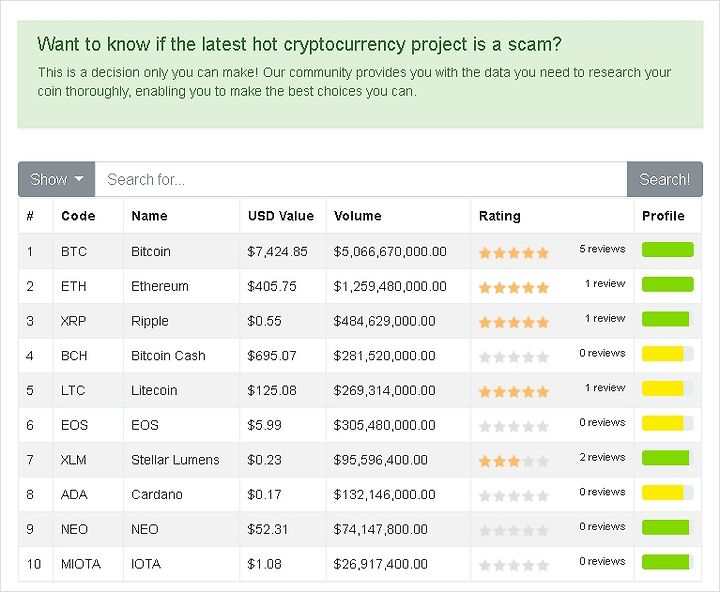Image resolution: width=720 pixels, height=592 pixels.
Task: Open 2 reviews link for Stellar Lumens
Action: [602, 457]
